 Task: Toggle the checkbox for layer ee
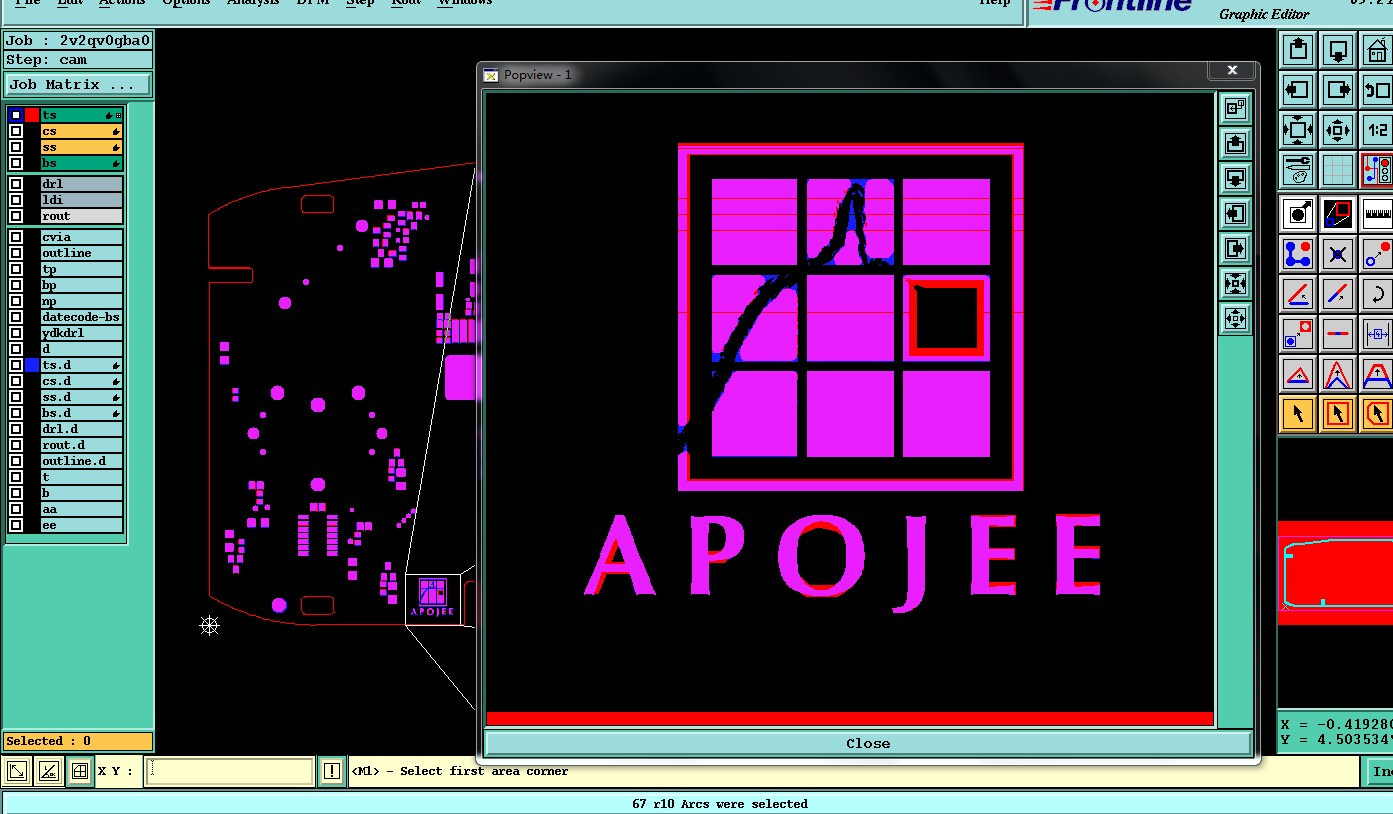tap(16, 525)
